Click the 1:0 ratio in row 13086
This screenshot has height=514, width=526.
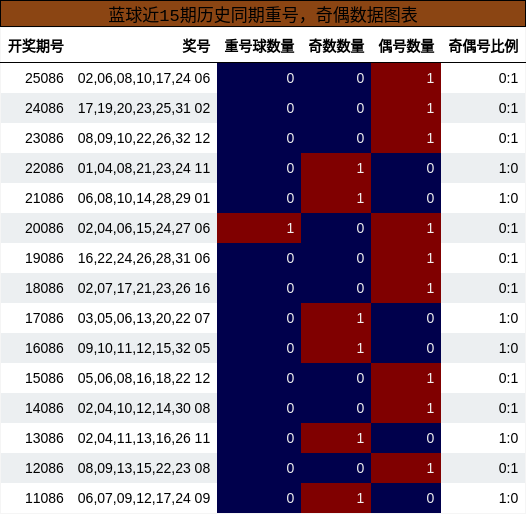tap(508, 438)
